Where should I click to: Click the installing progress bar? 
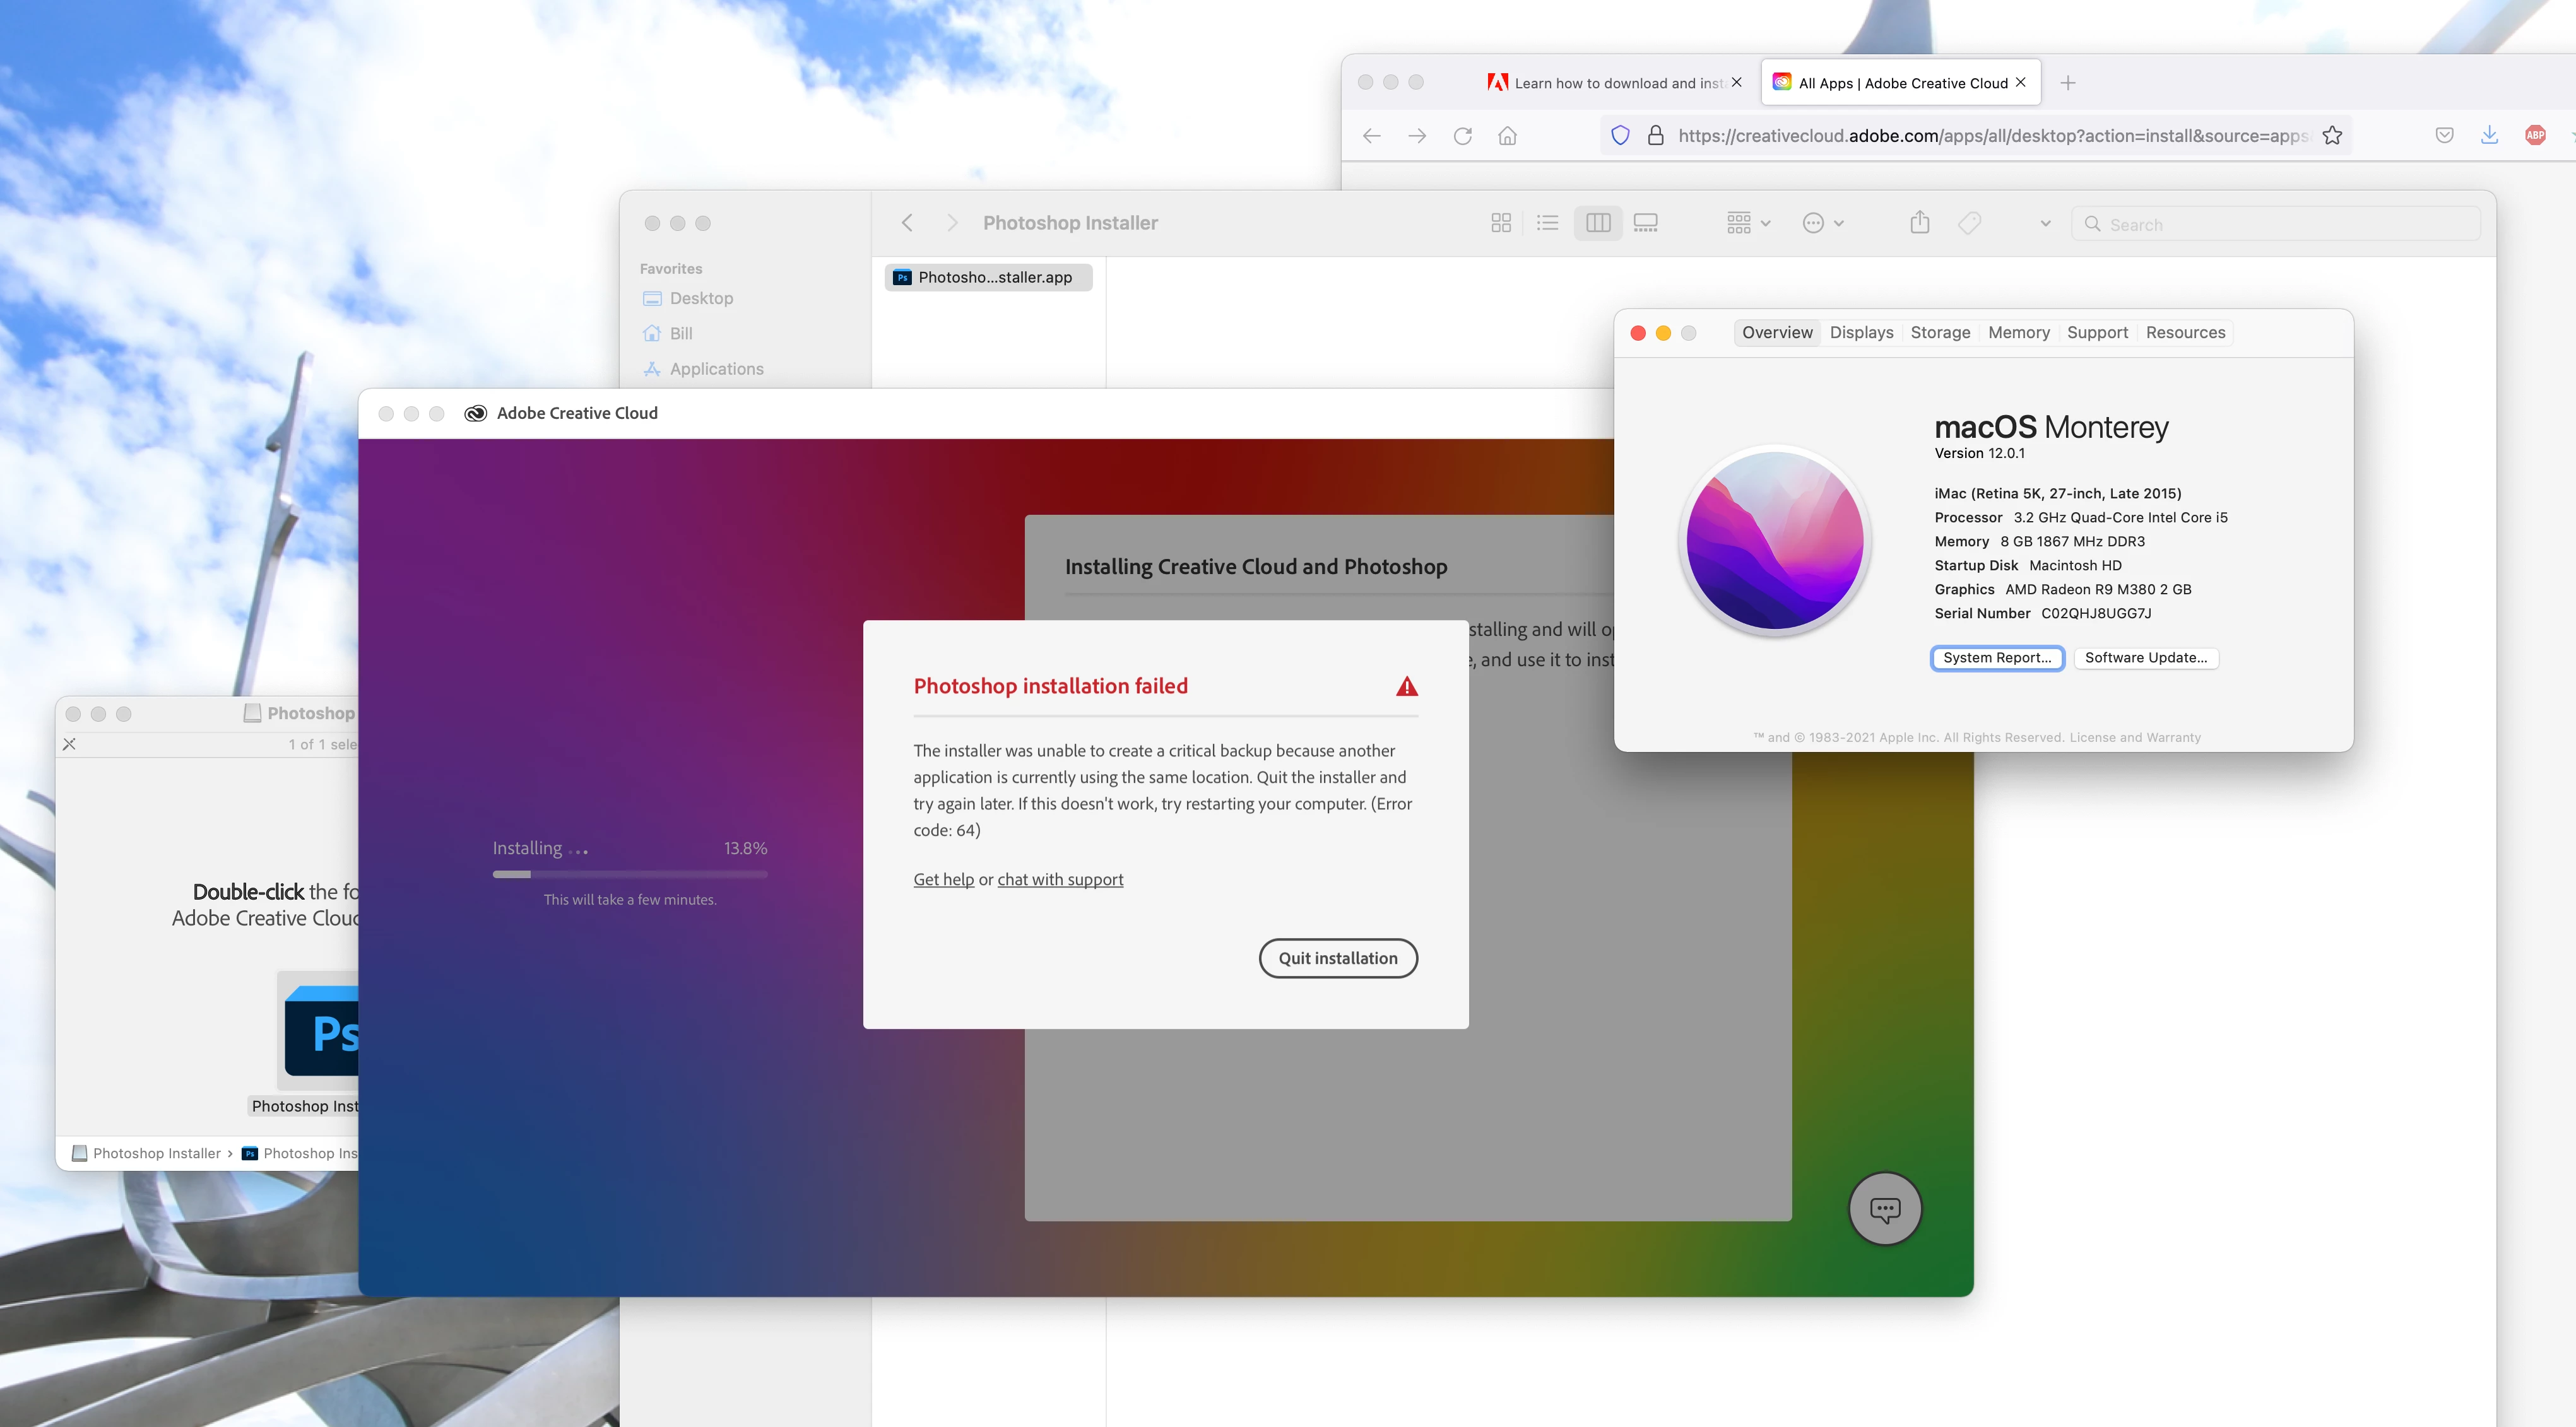coord(630,874)
